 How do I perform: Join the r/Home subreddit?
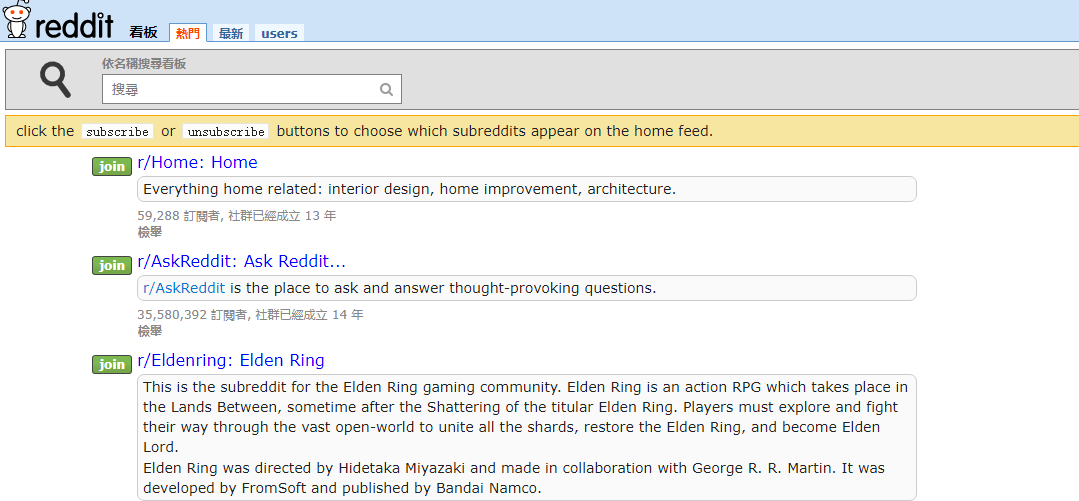click(x=111, y=167)
